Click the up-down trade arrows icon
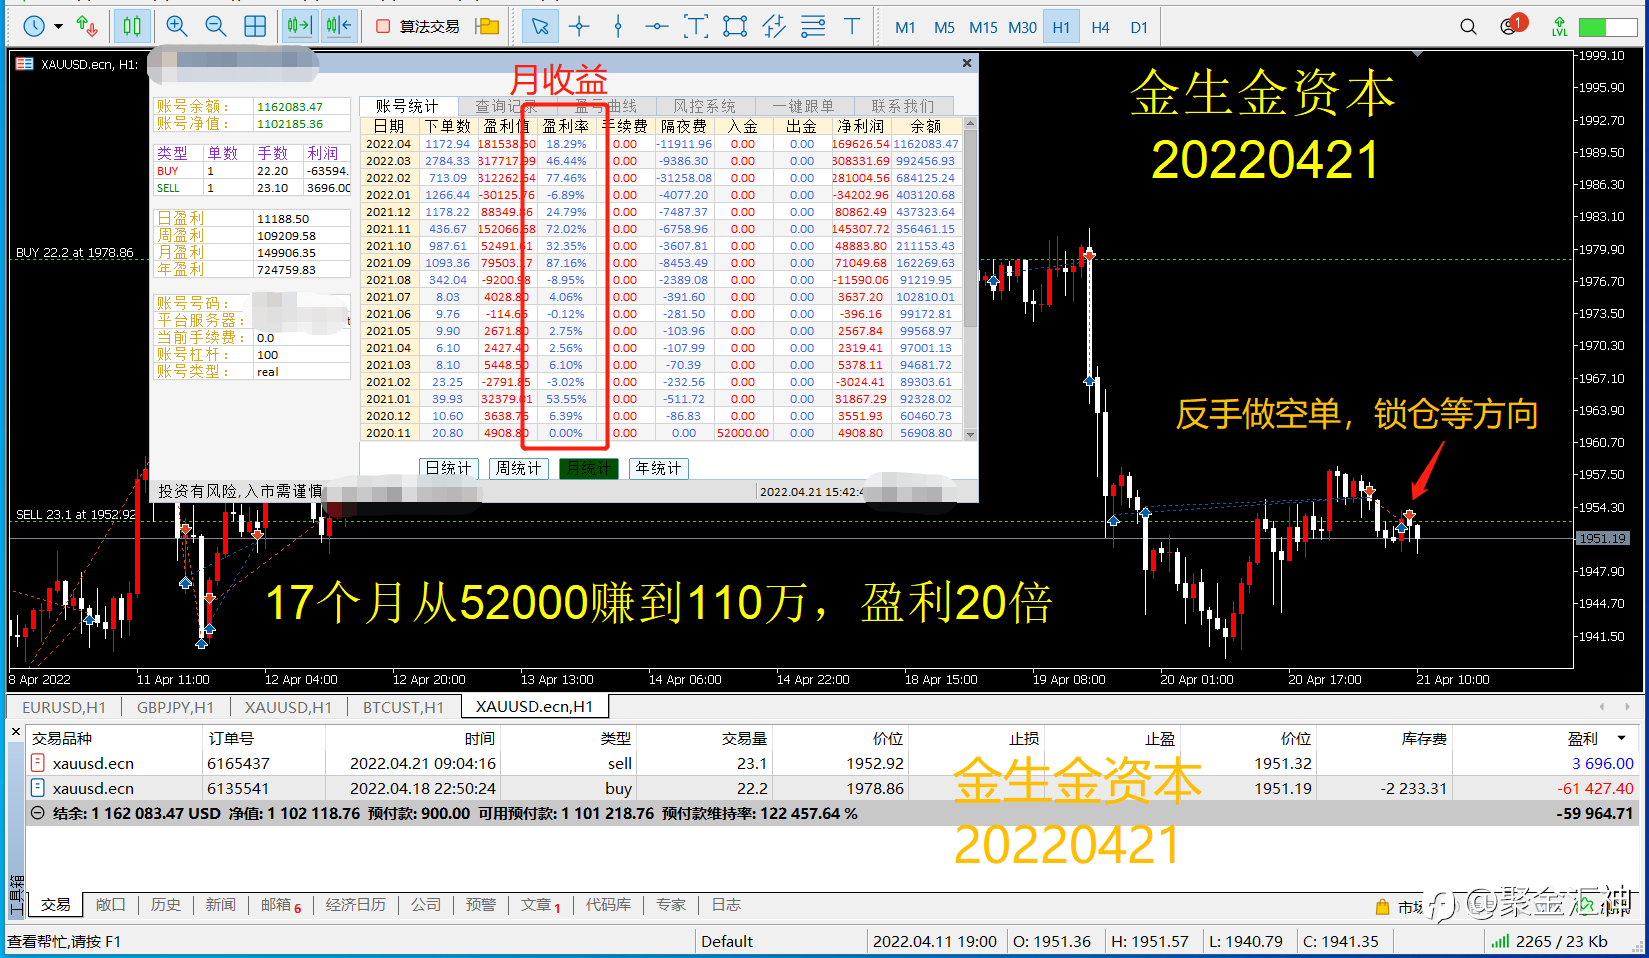 click(x=87, y=27)
